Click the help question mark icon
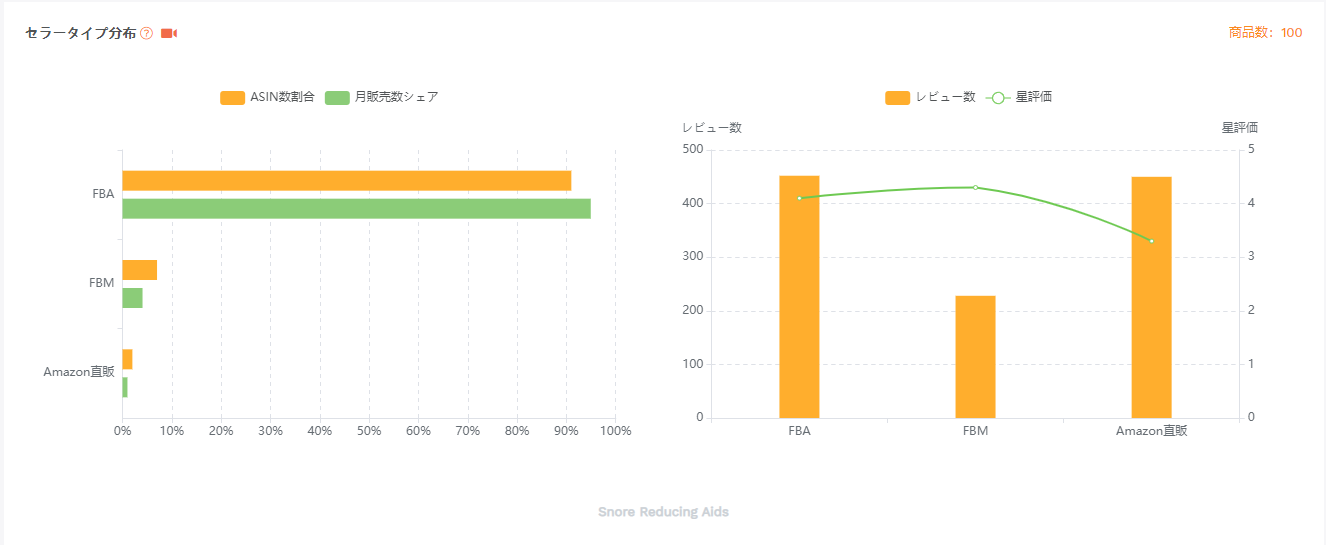Viewport: 1326px width, 545px height. (147, 33)
